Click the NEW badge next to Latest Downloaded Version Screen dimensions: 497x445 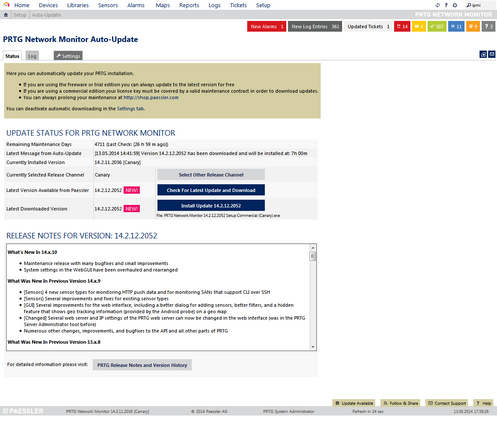point(132,209)
